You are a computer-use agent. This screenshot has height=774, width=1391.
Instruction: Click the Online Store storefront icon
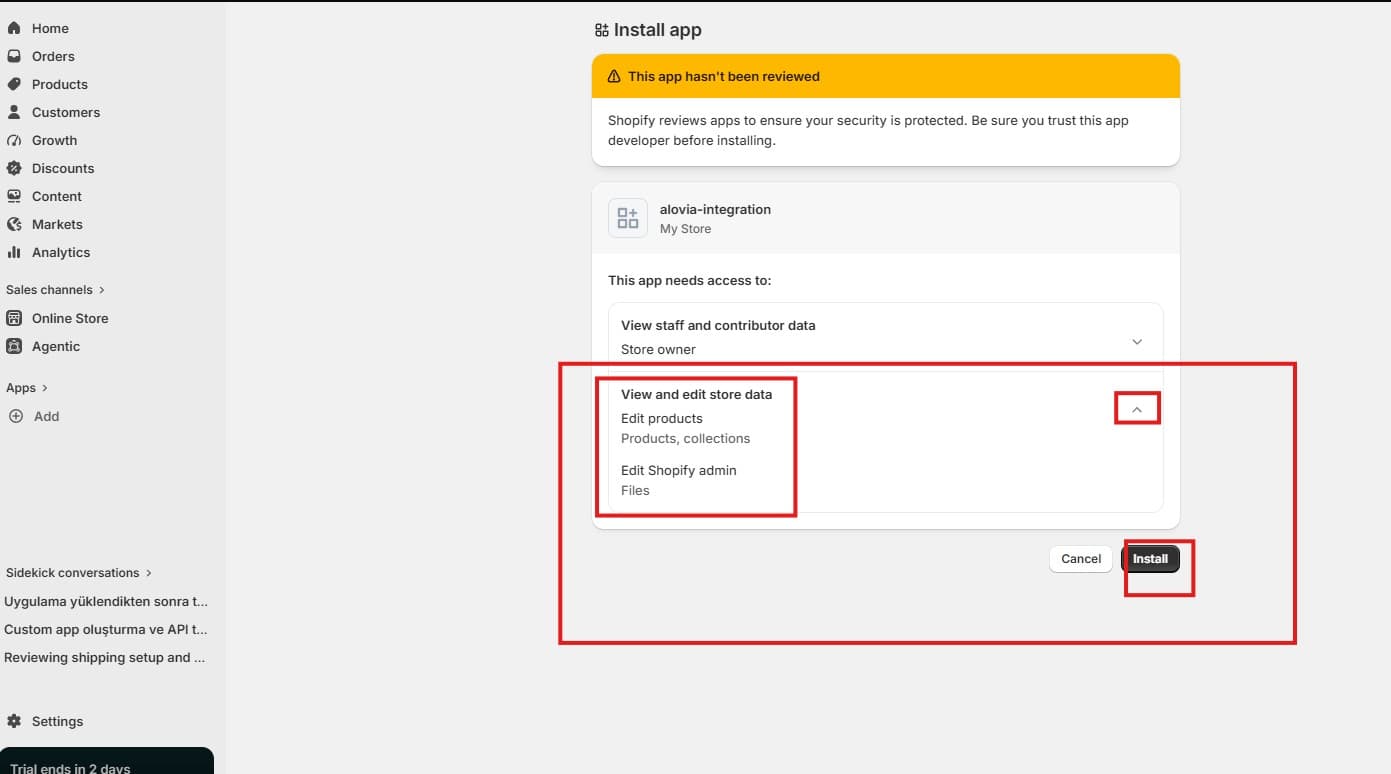pyautogui.click(x=14, y=318)
